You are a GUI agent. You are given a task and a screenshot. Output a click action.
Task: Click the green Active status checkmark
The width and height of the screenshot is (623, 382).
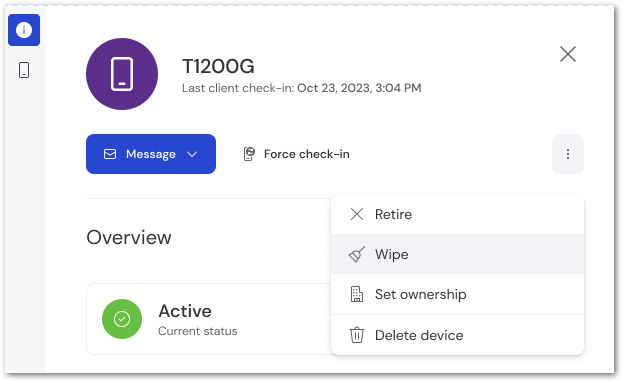click(x=122, y=319)
